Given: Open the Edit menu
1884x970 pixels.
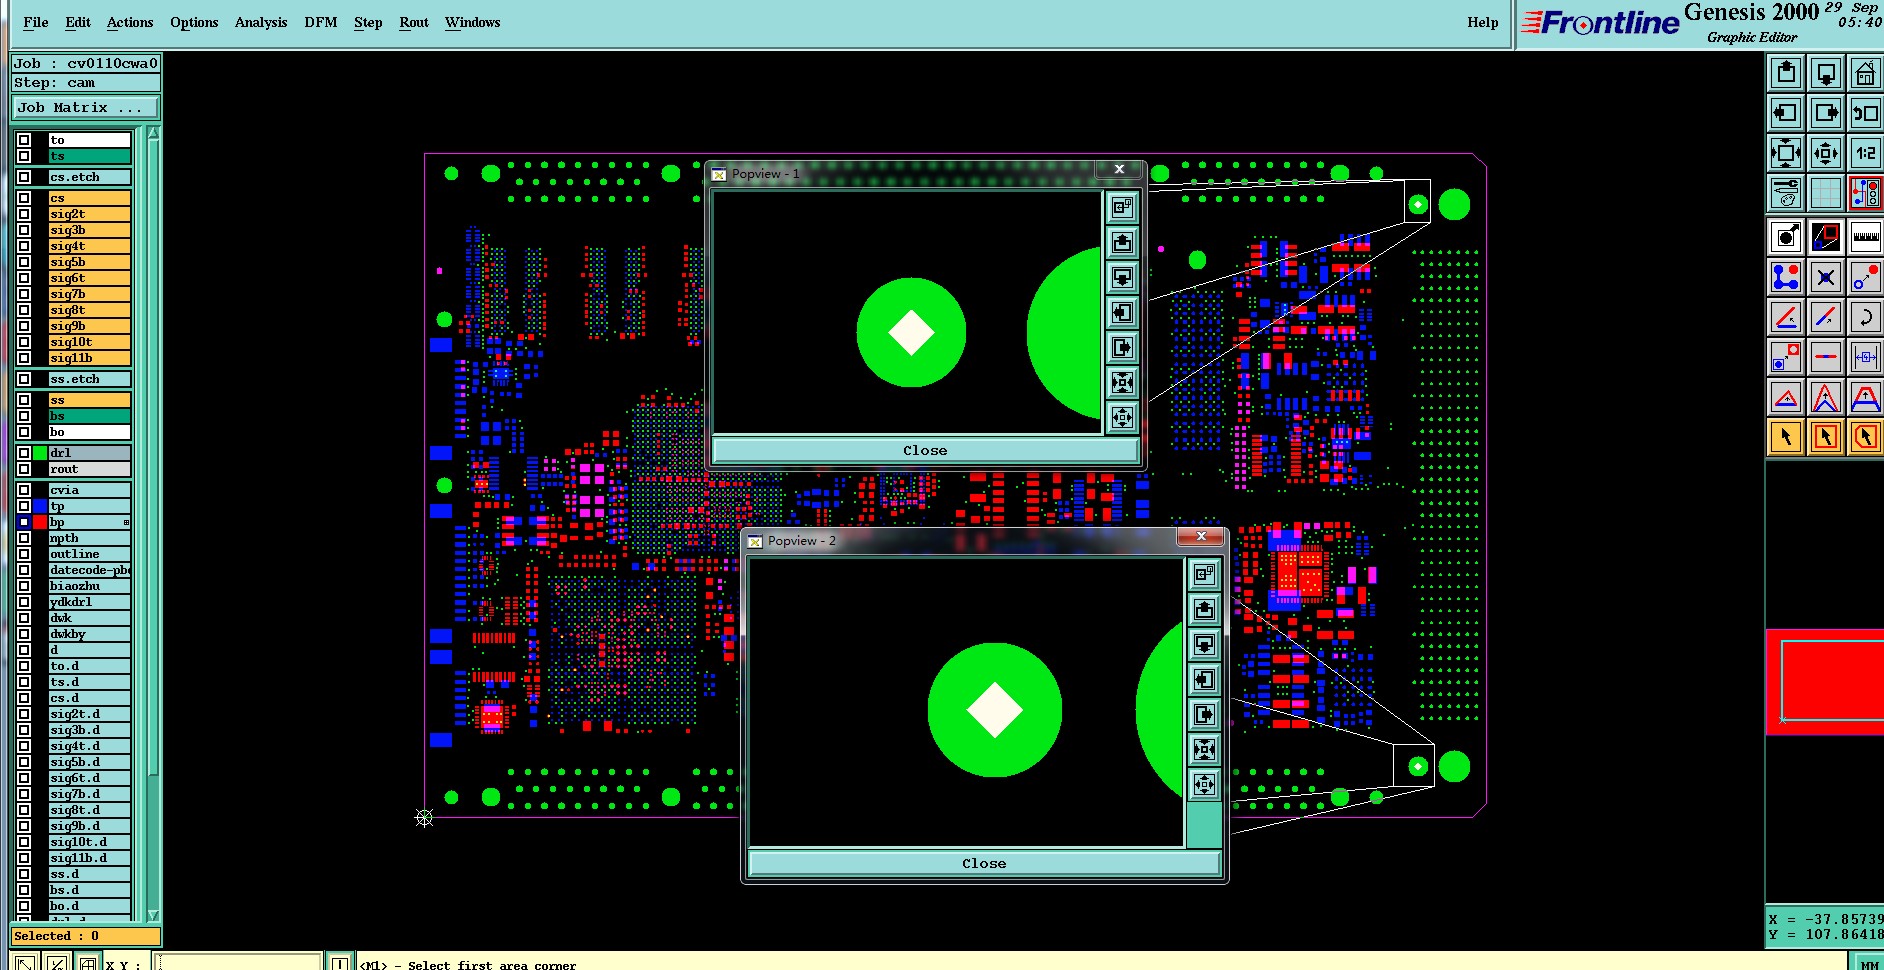Looking at the screenshot, I should [78, 22].
